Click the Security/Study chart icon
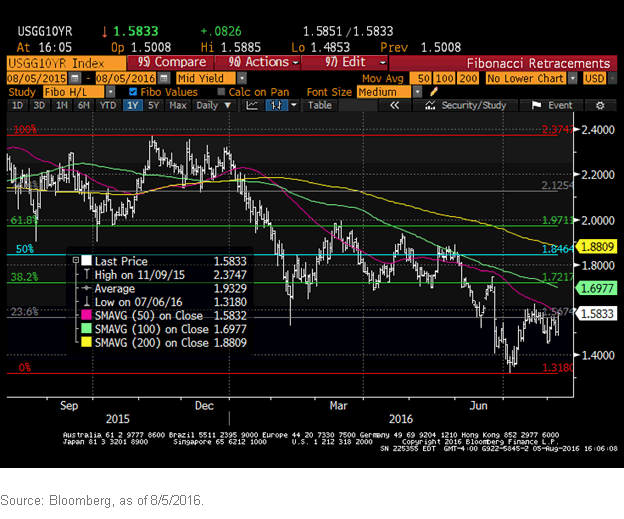 tap(430, 105)
